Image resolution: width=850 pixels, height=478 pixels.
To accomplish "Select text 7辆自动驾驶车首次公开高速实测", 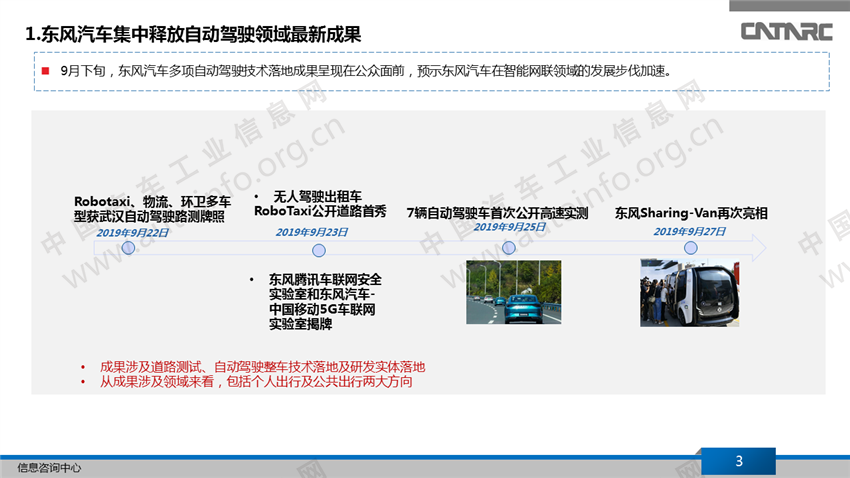I will 497,213.
